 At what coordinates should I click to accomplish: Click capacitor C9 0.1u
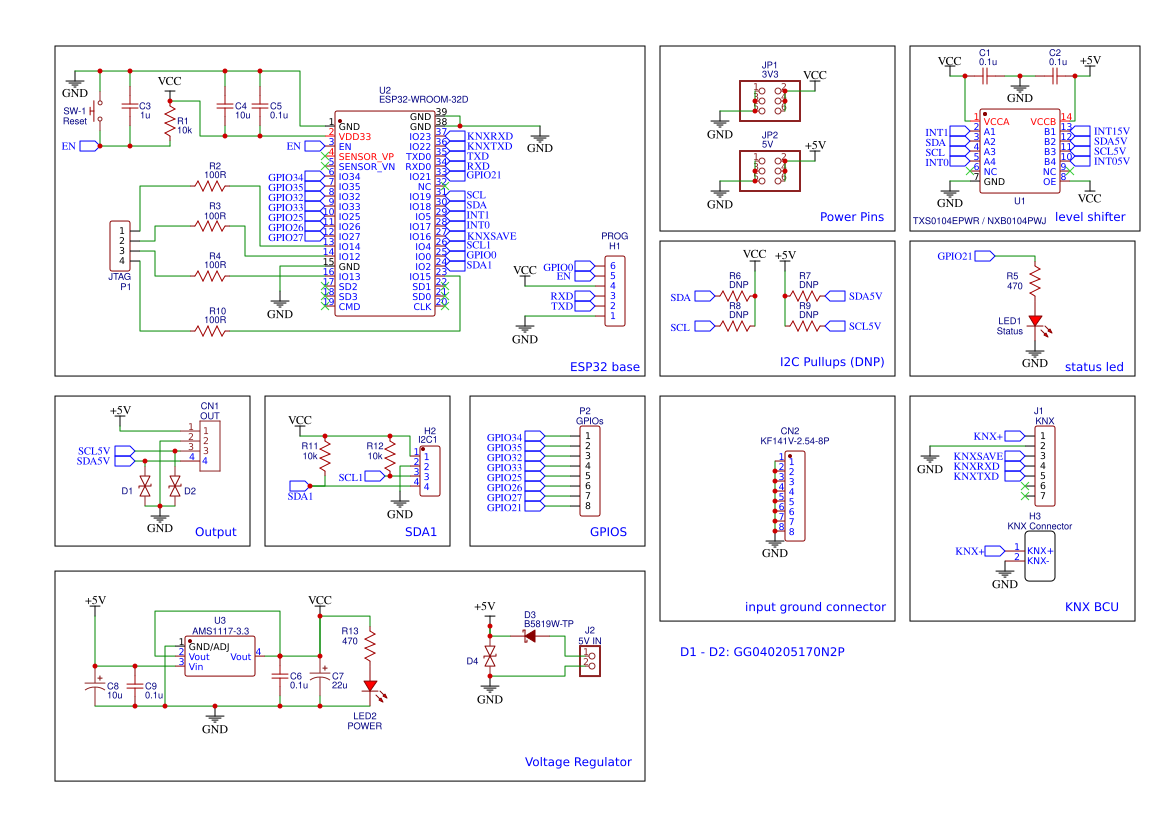click(135, 685)
